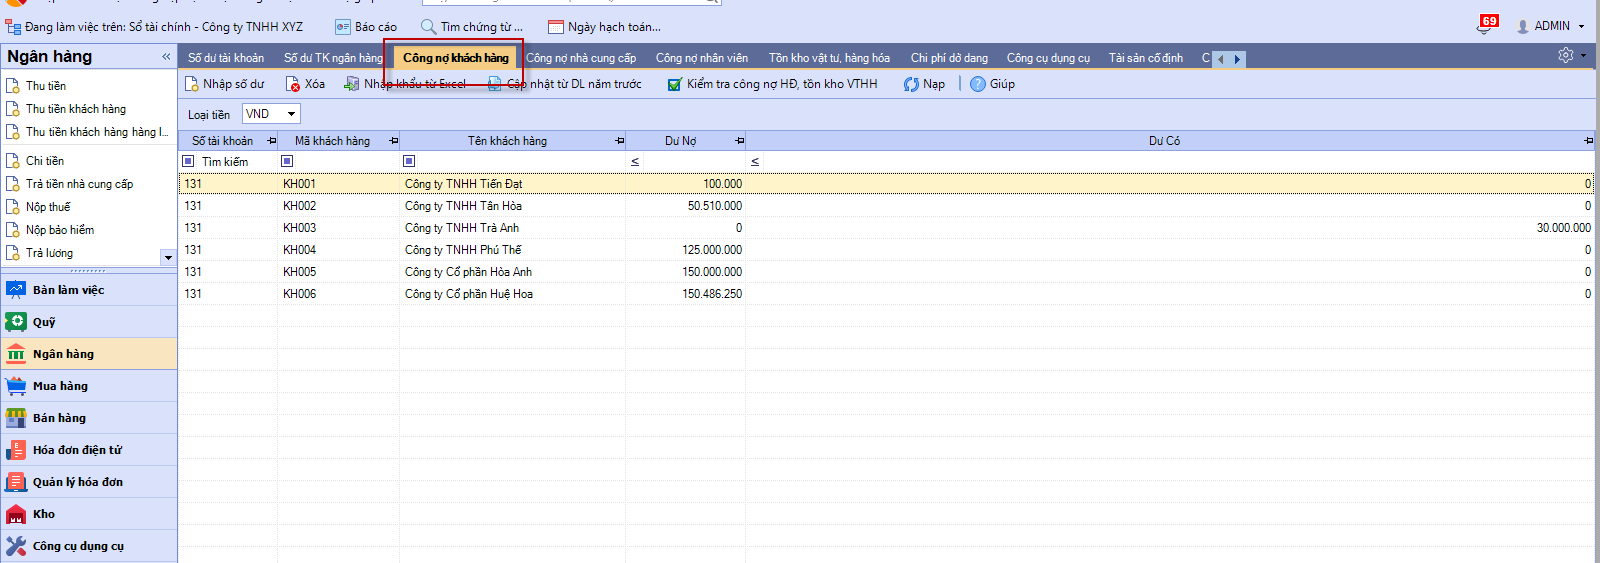Expand the sidebar task list arrow

coord(168,257)
